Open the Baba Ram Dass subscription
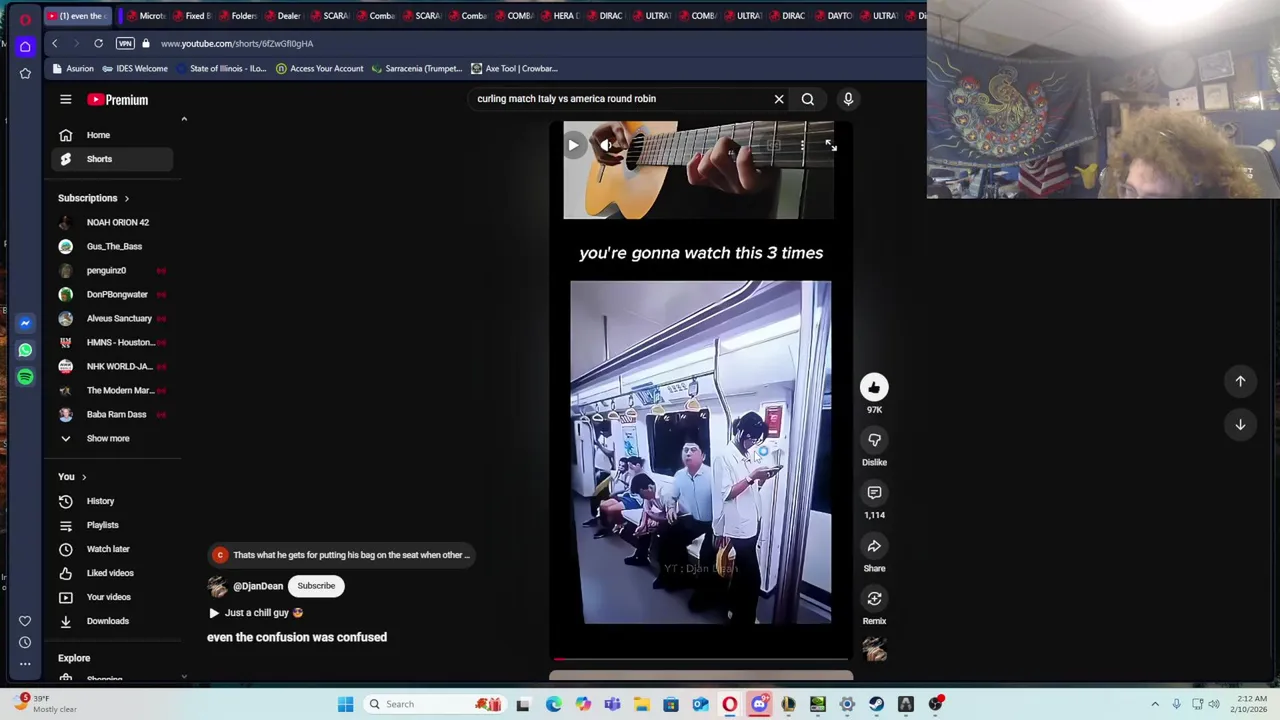1280x720 pixels. (112, 414)
